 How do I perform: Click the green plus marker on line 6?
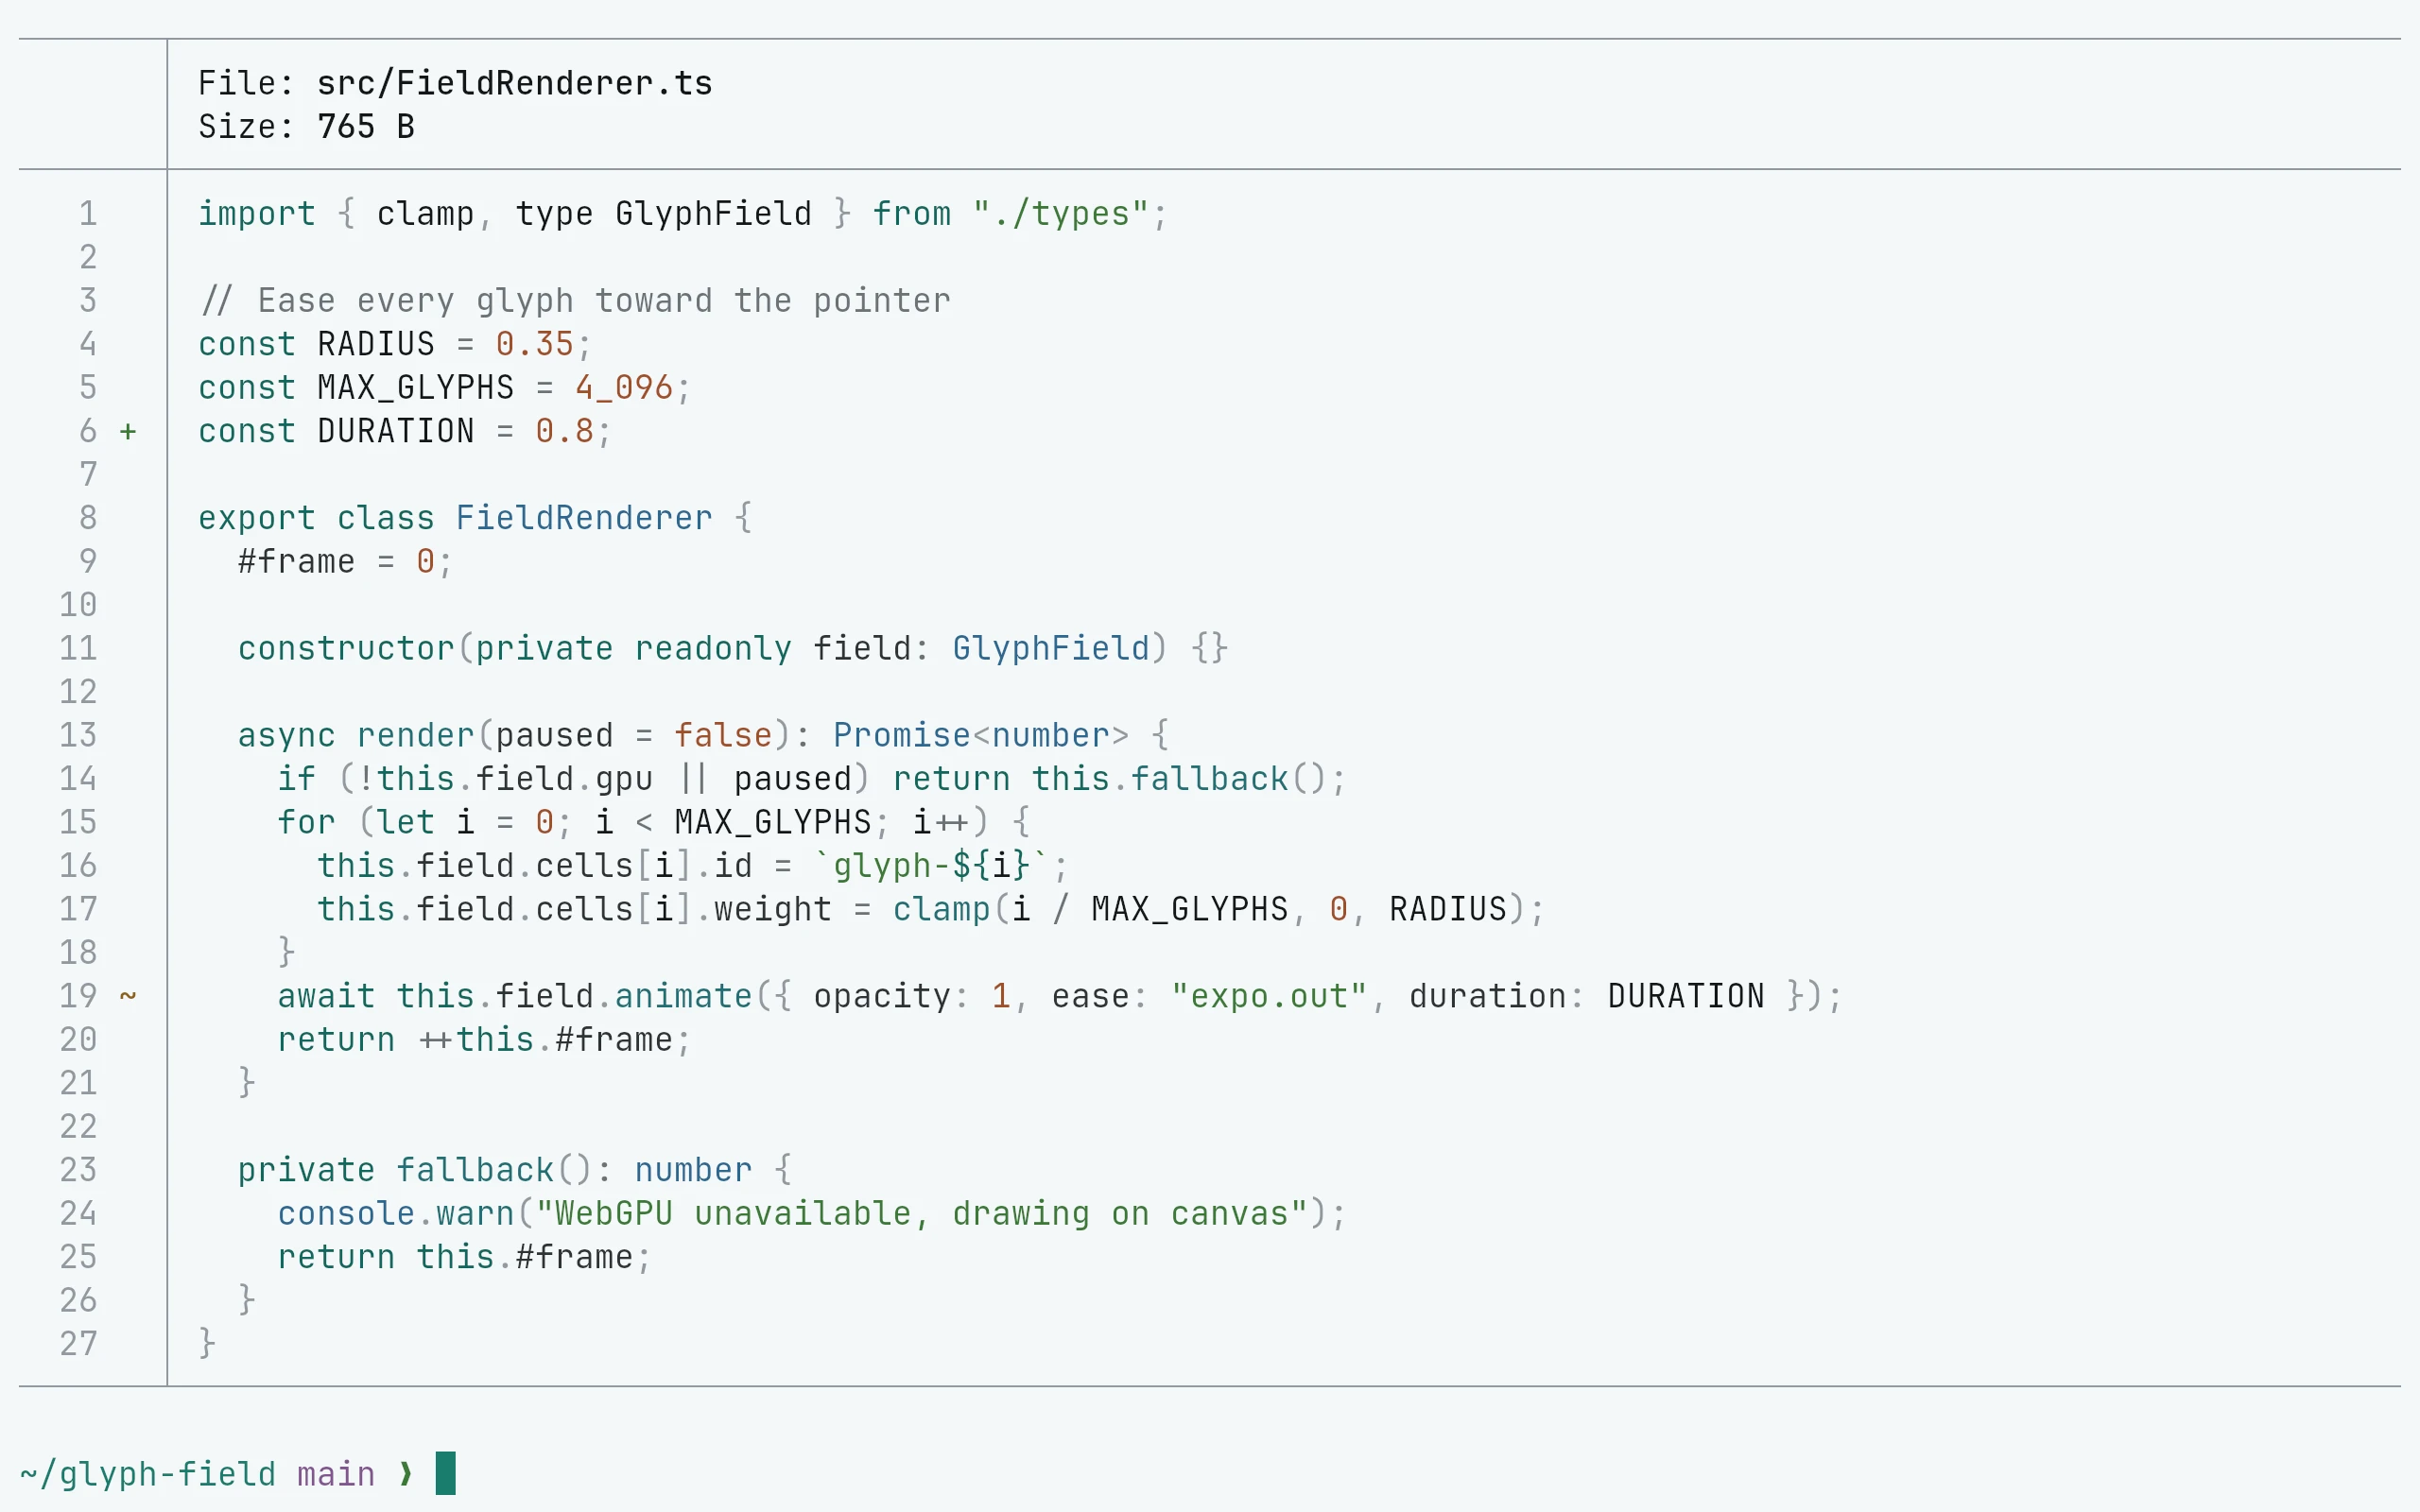tap(128, 432)
